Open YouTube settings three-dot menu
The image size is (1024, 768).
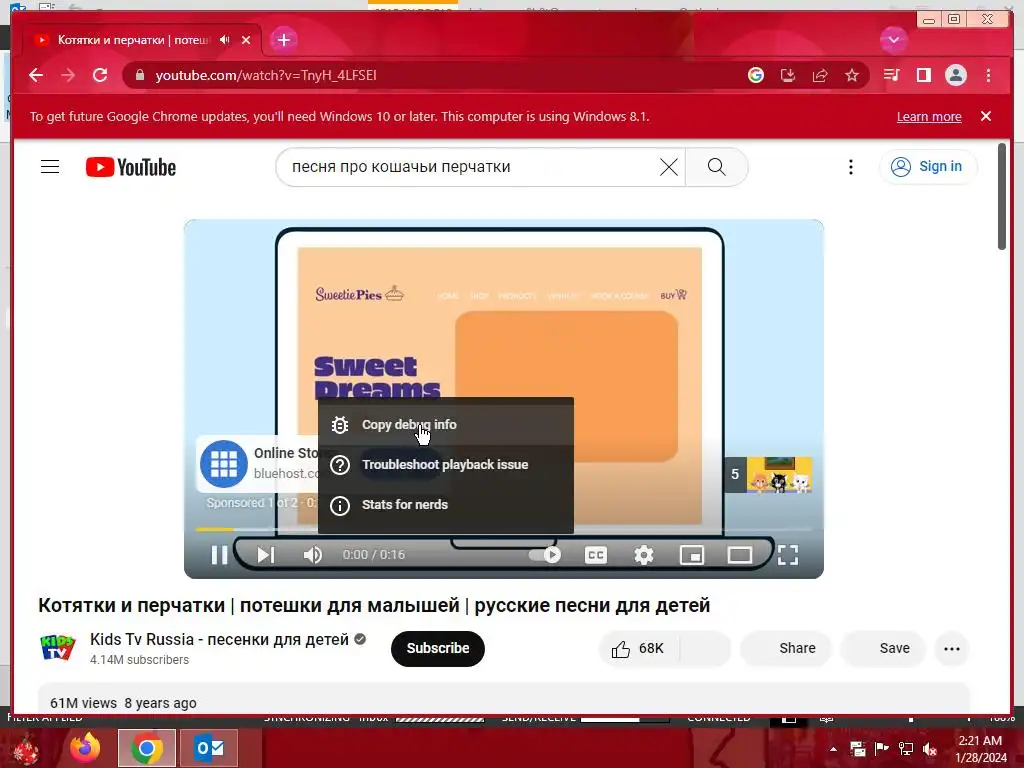[x=850, y=167]
